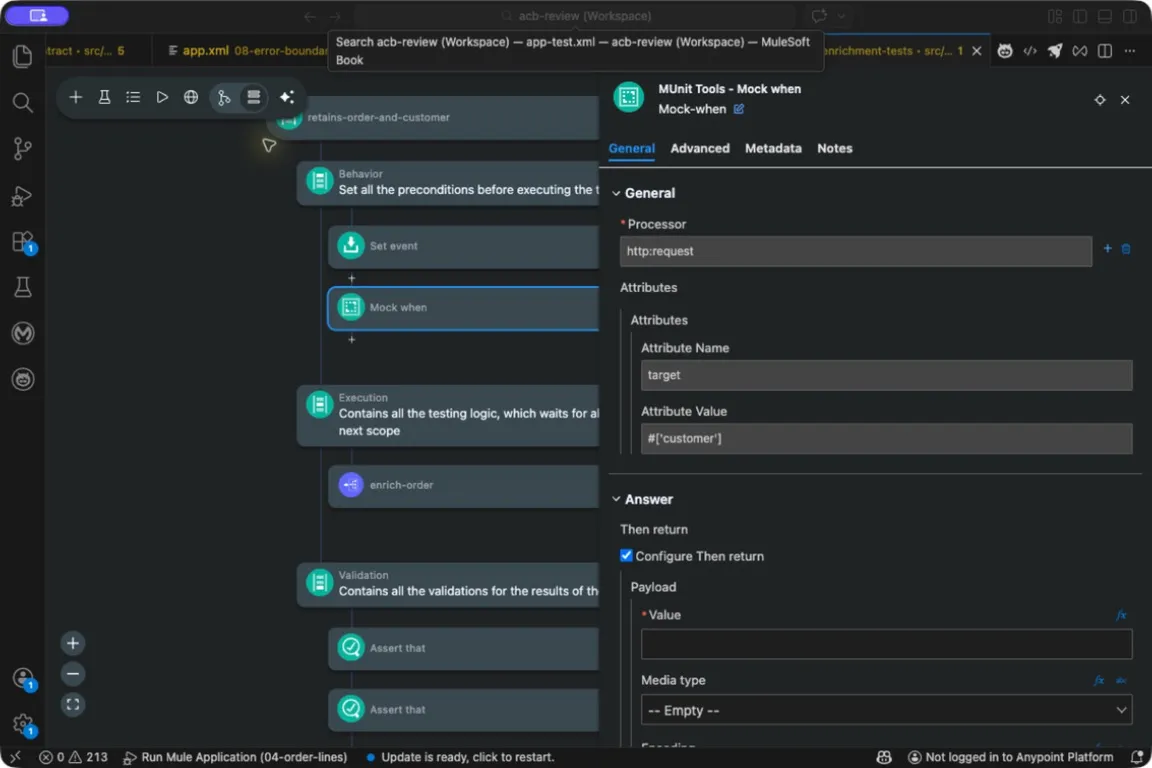Click the play icon in canvas toolbar
1152x768 pixels.
162,97
